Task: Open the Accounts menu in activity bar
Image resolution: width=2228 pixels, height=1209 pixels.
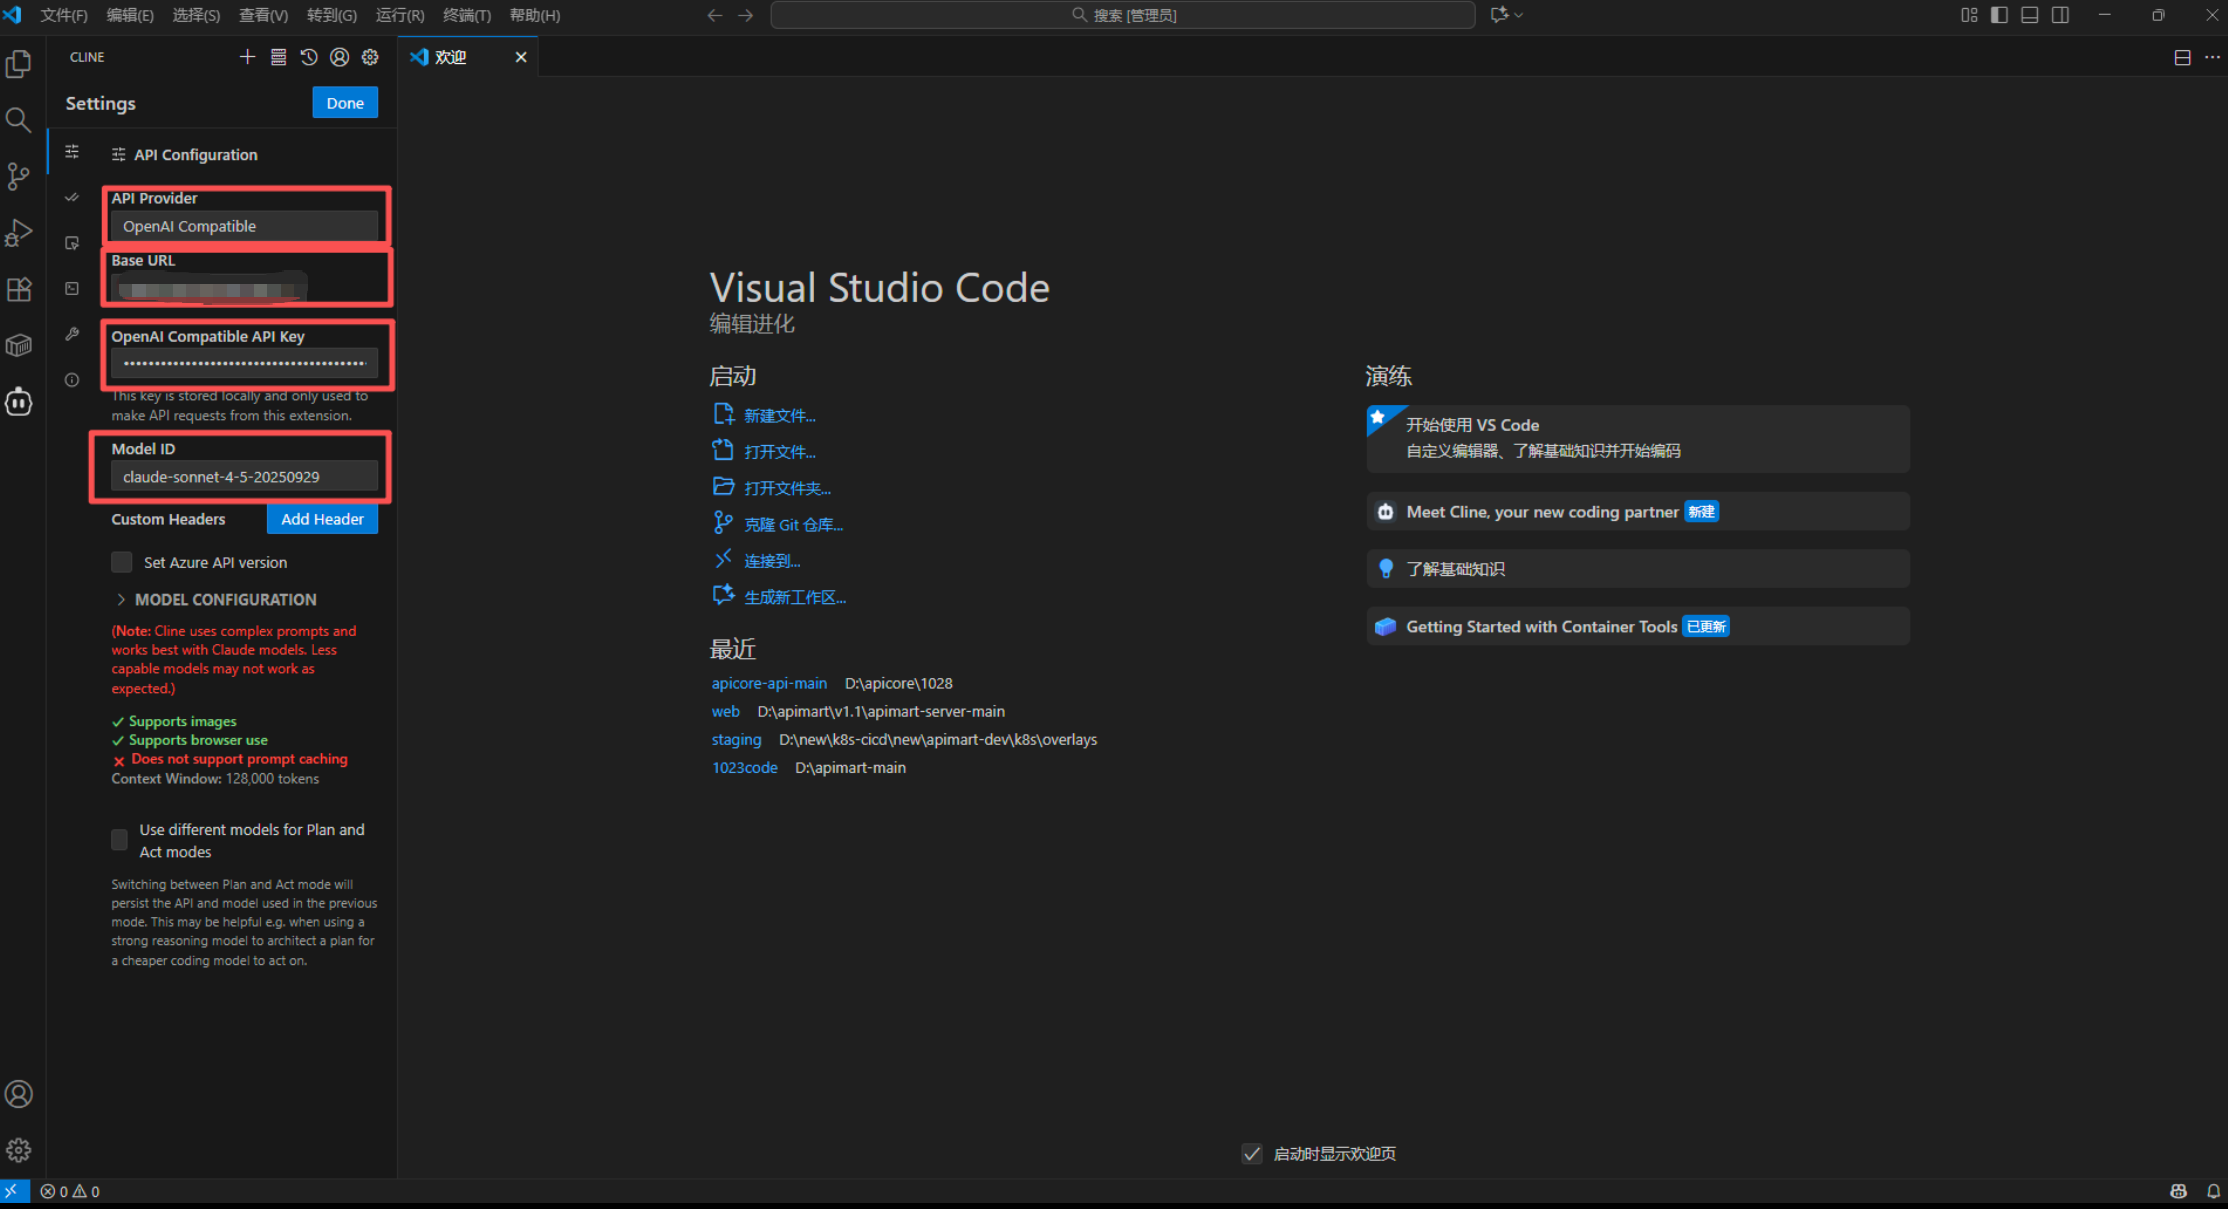Action: coord(19,1094)
